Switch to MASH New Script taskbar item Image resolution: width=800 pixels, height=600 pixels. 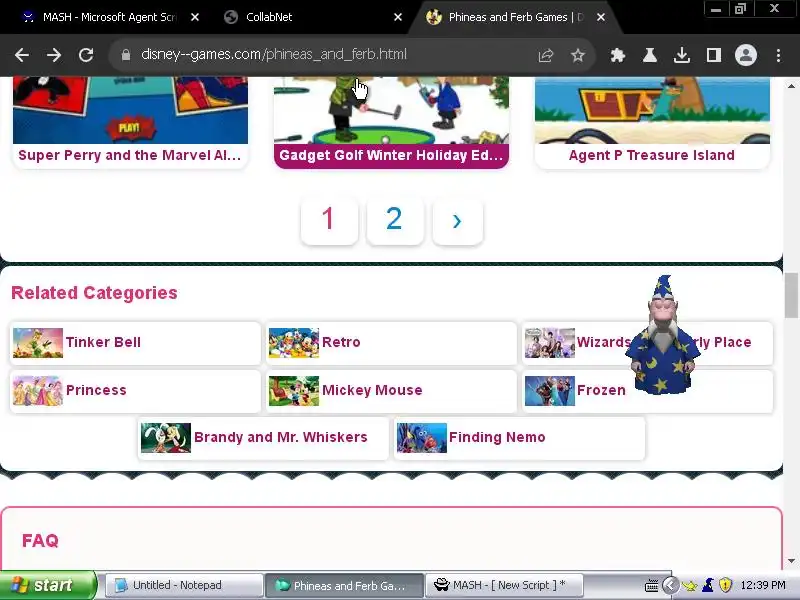coord(504,585)
